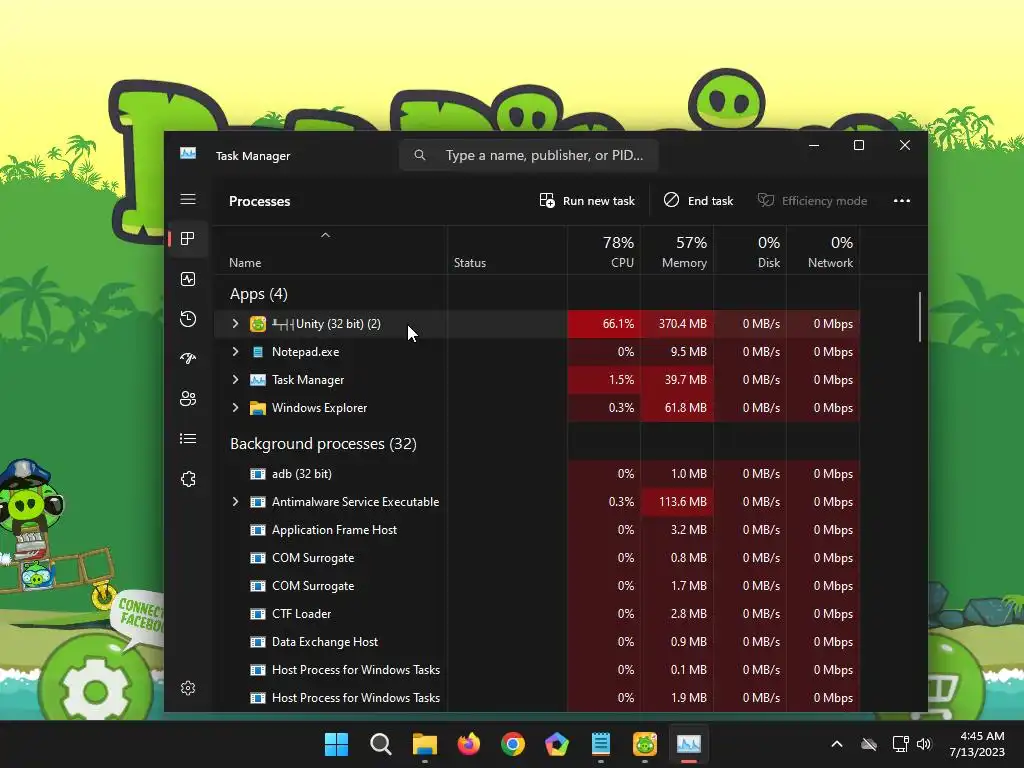The image size is (1024, 768).
Task: Select the Processes page icon in sidebar
Action: coord(188,238)
